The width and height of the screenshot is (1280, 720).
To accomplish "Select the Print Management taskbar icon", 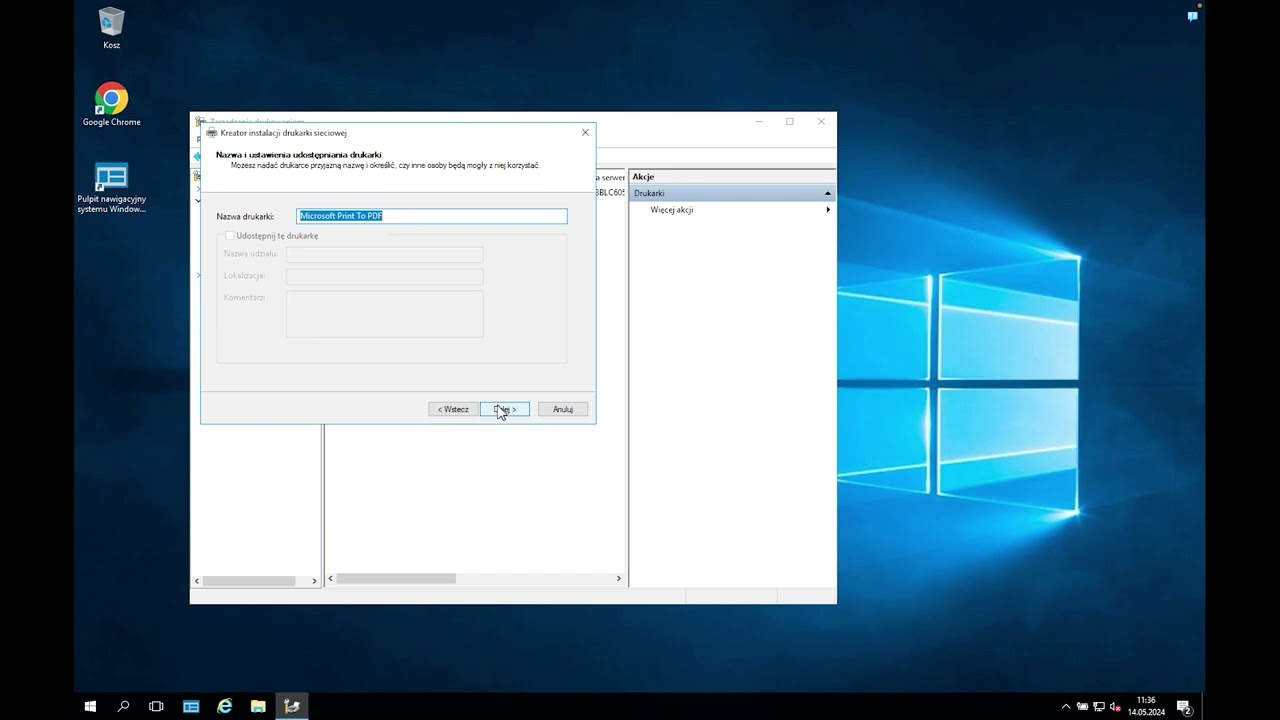I will click(x=292, y=706).
